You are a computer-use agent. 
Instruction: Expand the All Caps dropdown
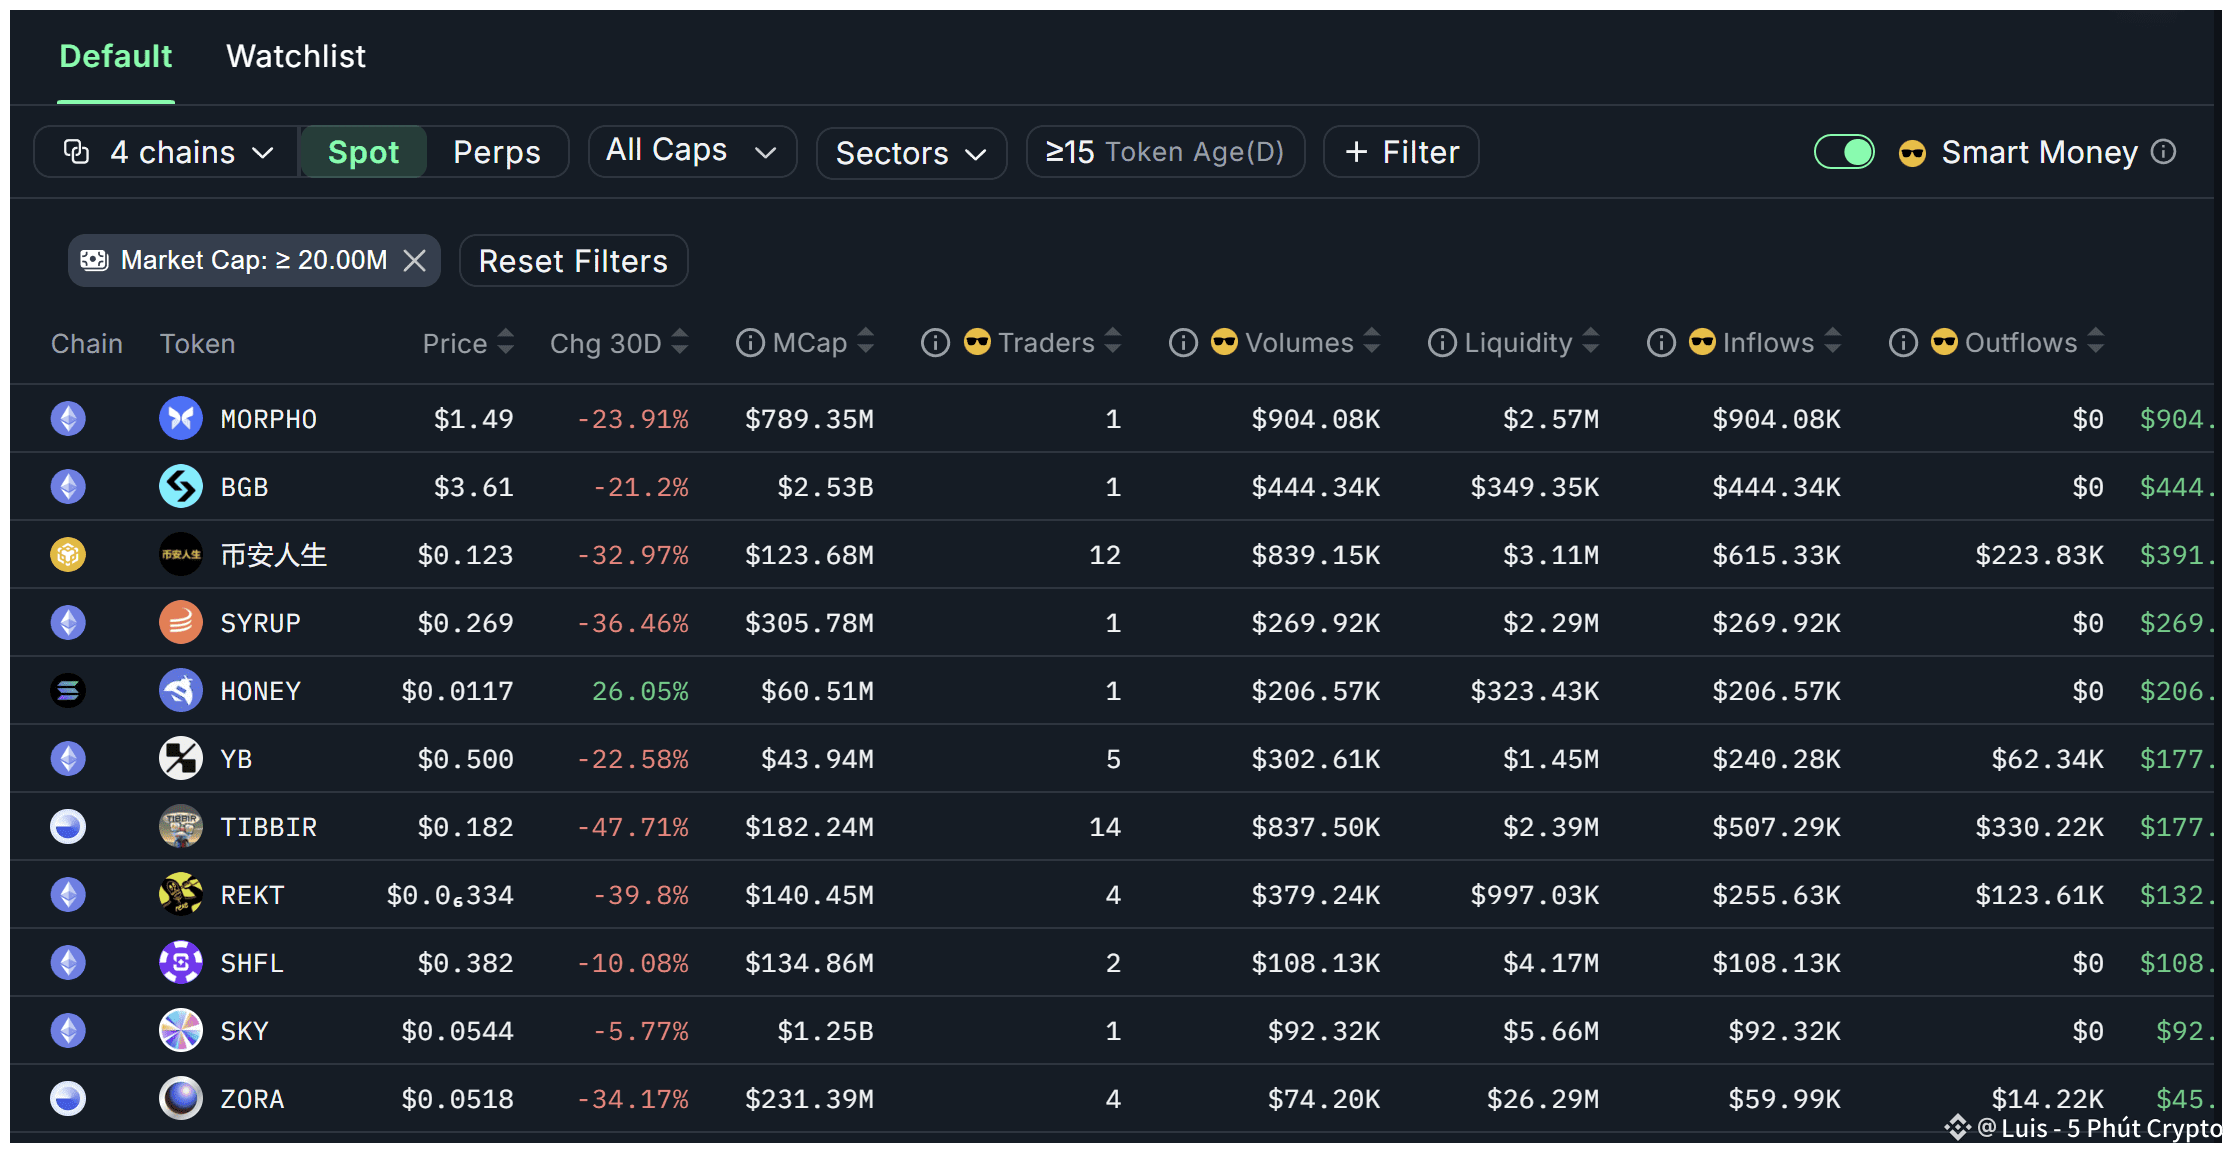[692, 151]
